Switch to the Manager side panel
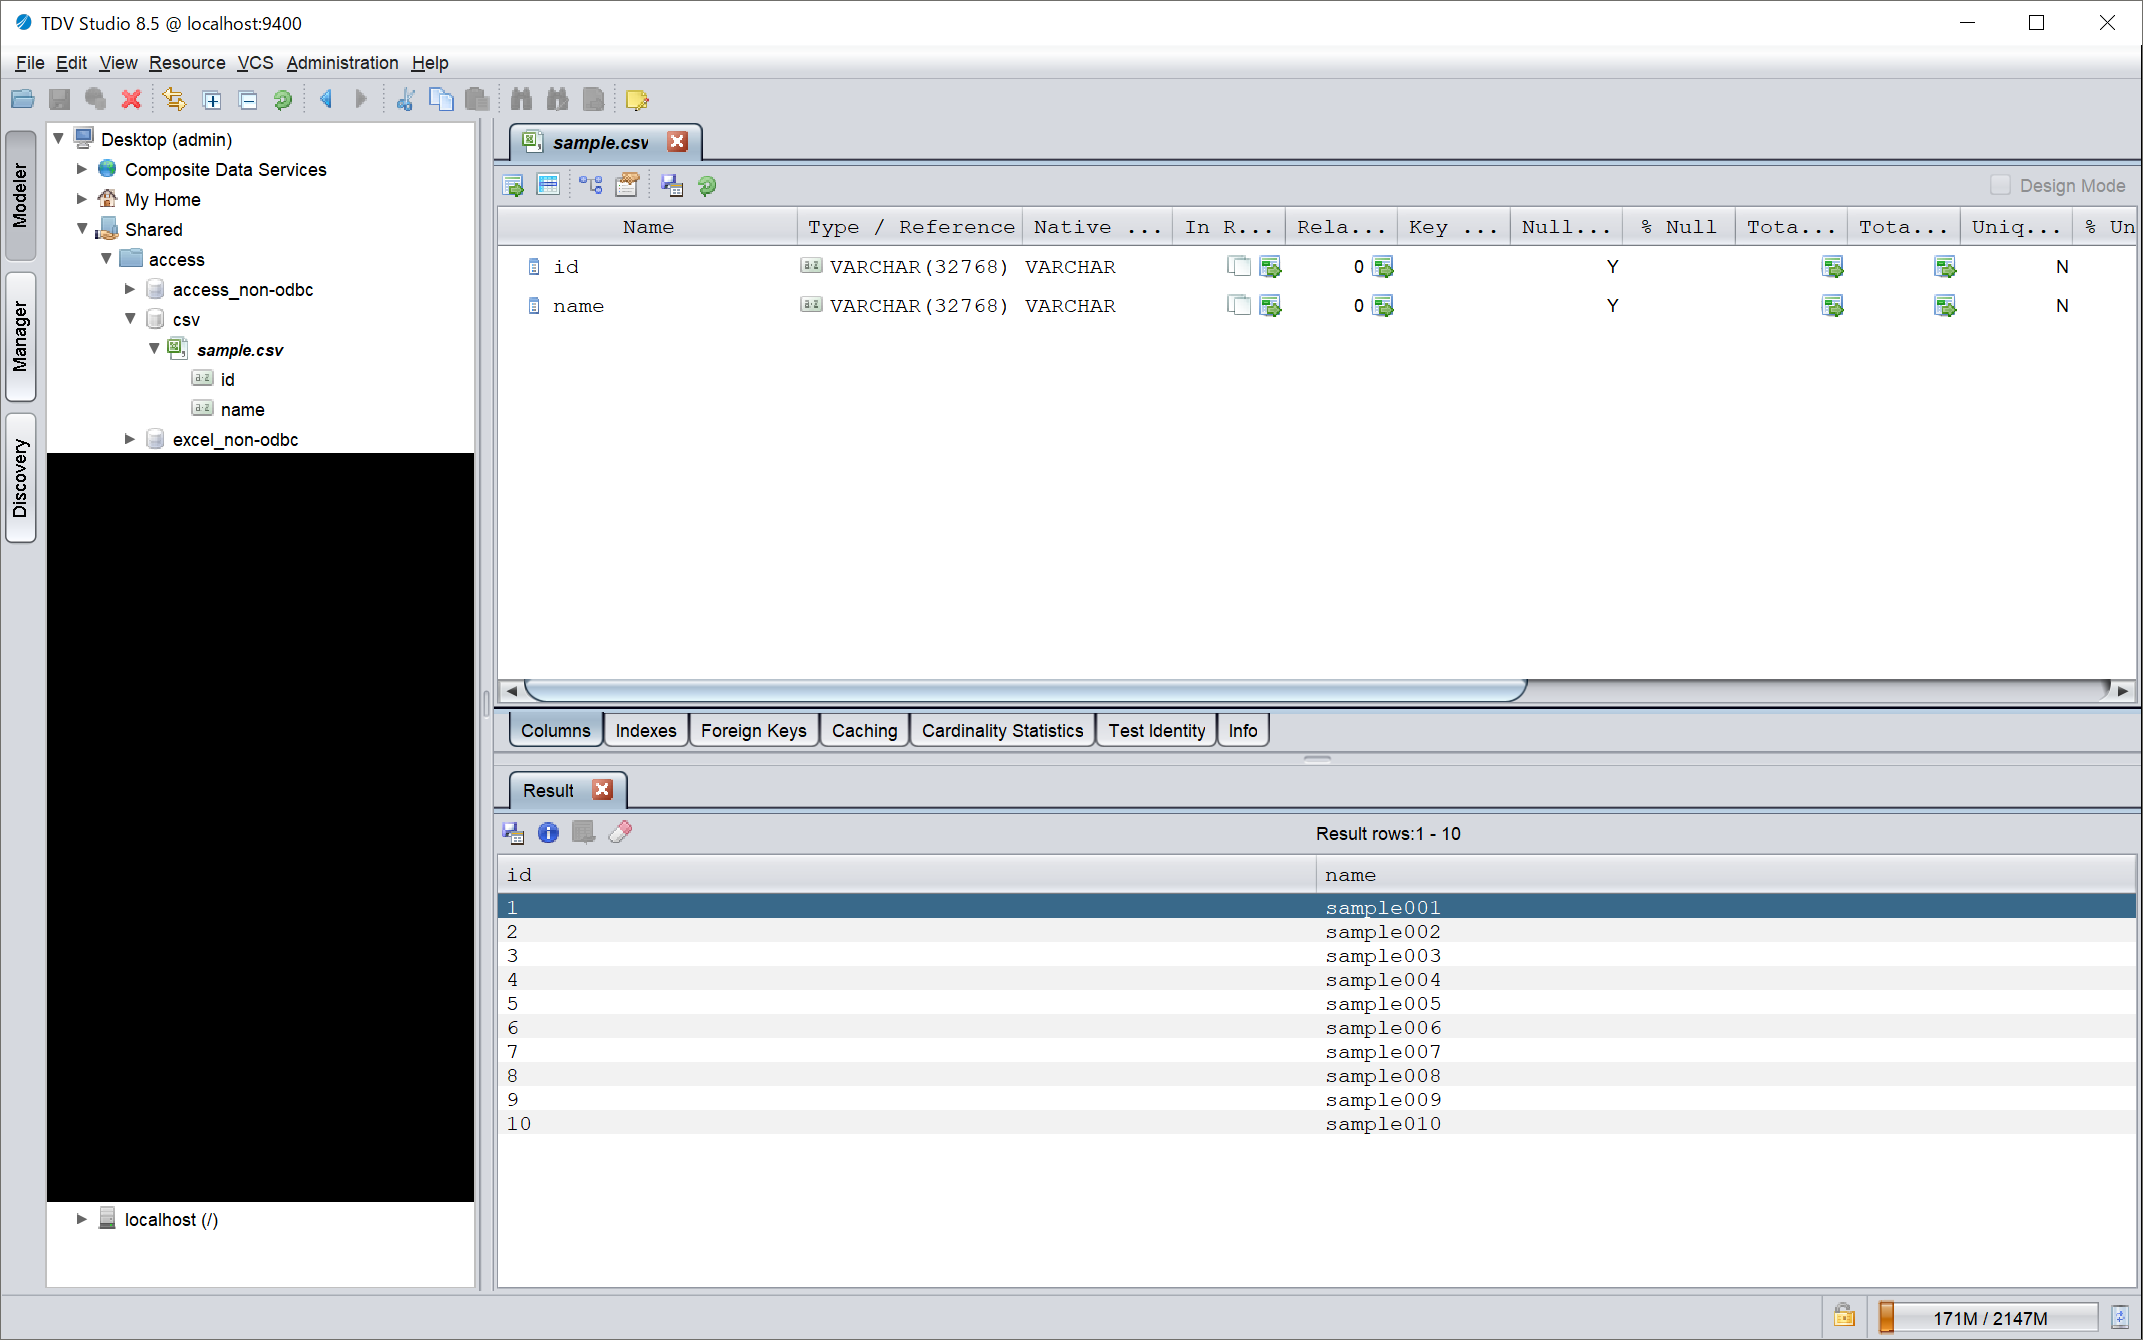Viewport: 2143px width, 1340px height. [21, 337]
